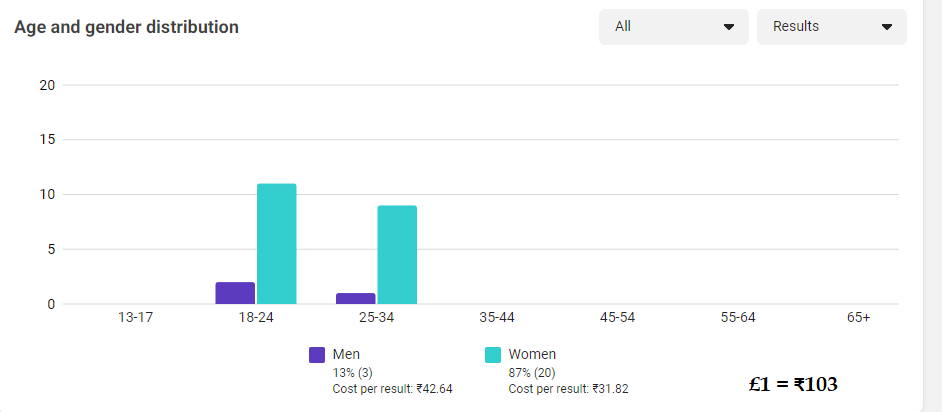Click the Age and gender distribution title
The height and width of the screenshot is (412, 948).
click(x=126, y=27)
